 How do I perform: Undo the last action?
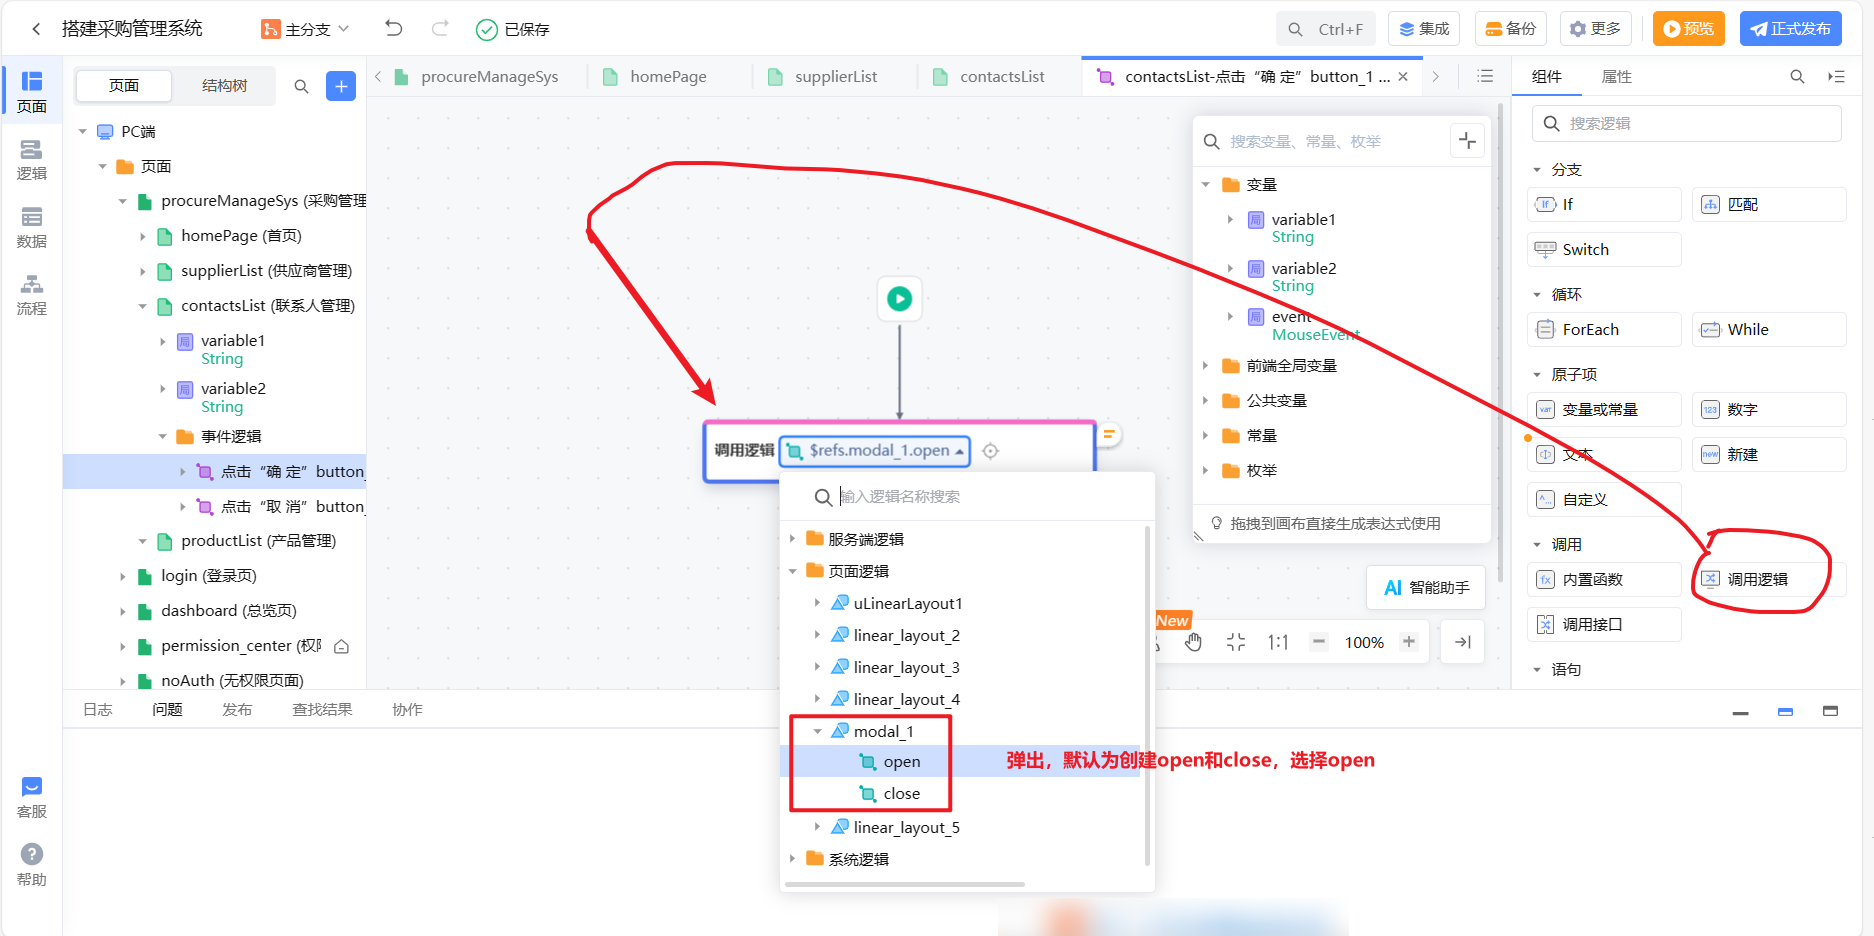[394, 29]
